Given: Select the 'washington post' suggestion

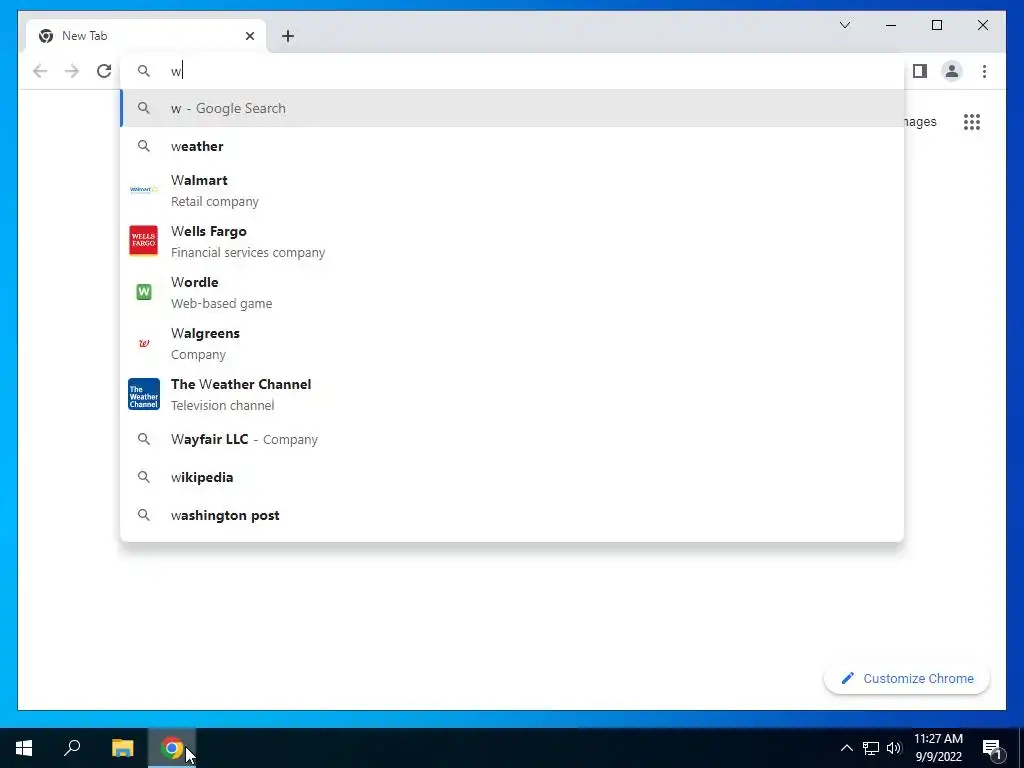Looking at the screenshot, I should click(512, 515).
